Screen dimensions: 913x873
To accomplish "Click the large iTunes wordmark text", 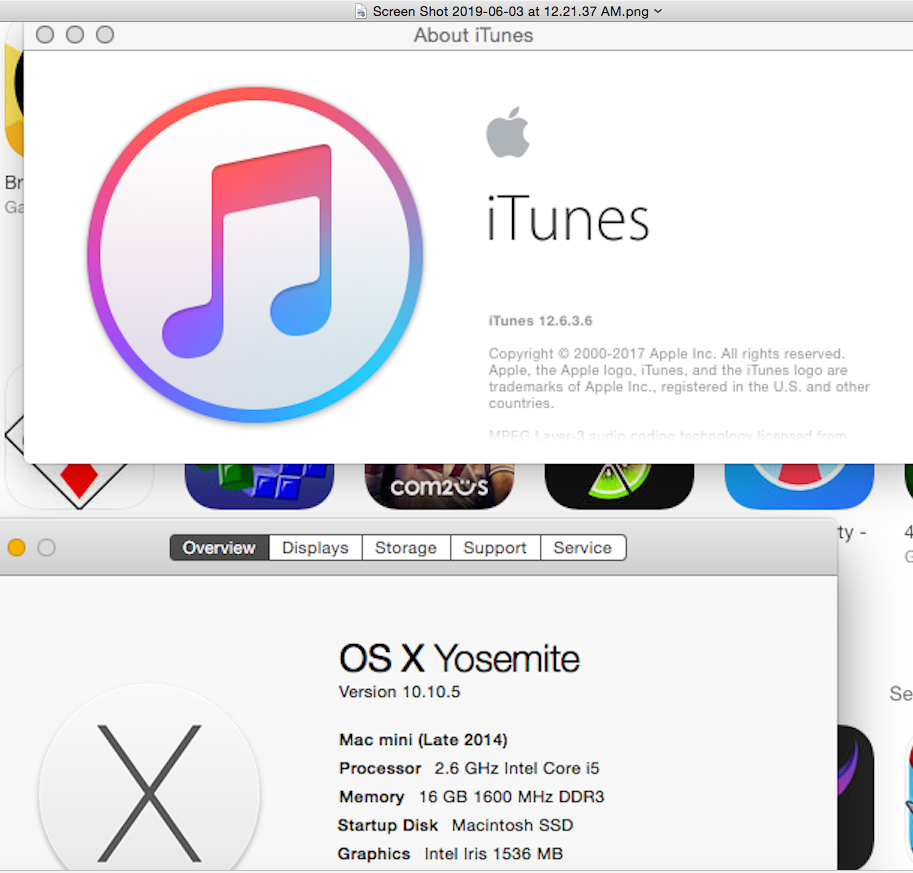I will coord(568,218).
